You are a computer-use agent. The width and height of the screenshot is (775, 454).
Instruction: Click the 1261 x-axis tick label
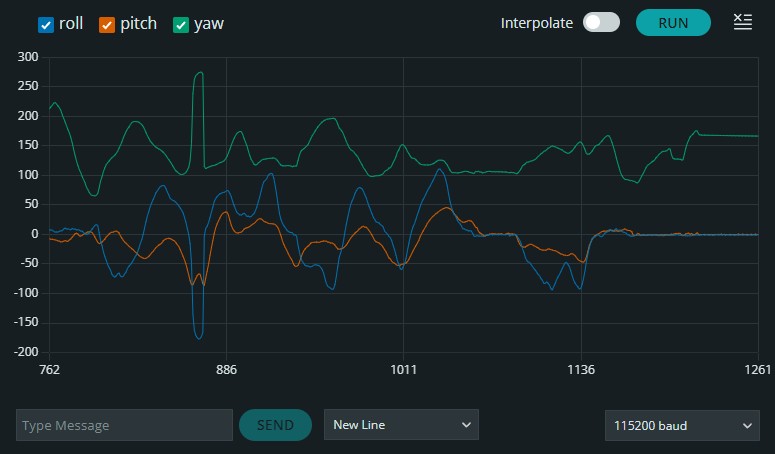pos(758,370)
